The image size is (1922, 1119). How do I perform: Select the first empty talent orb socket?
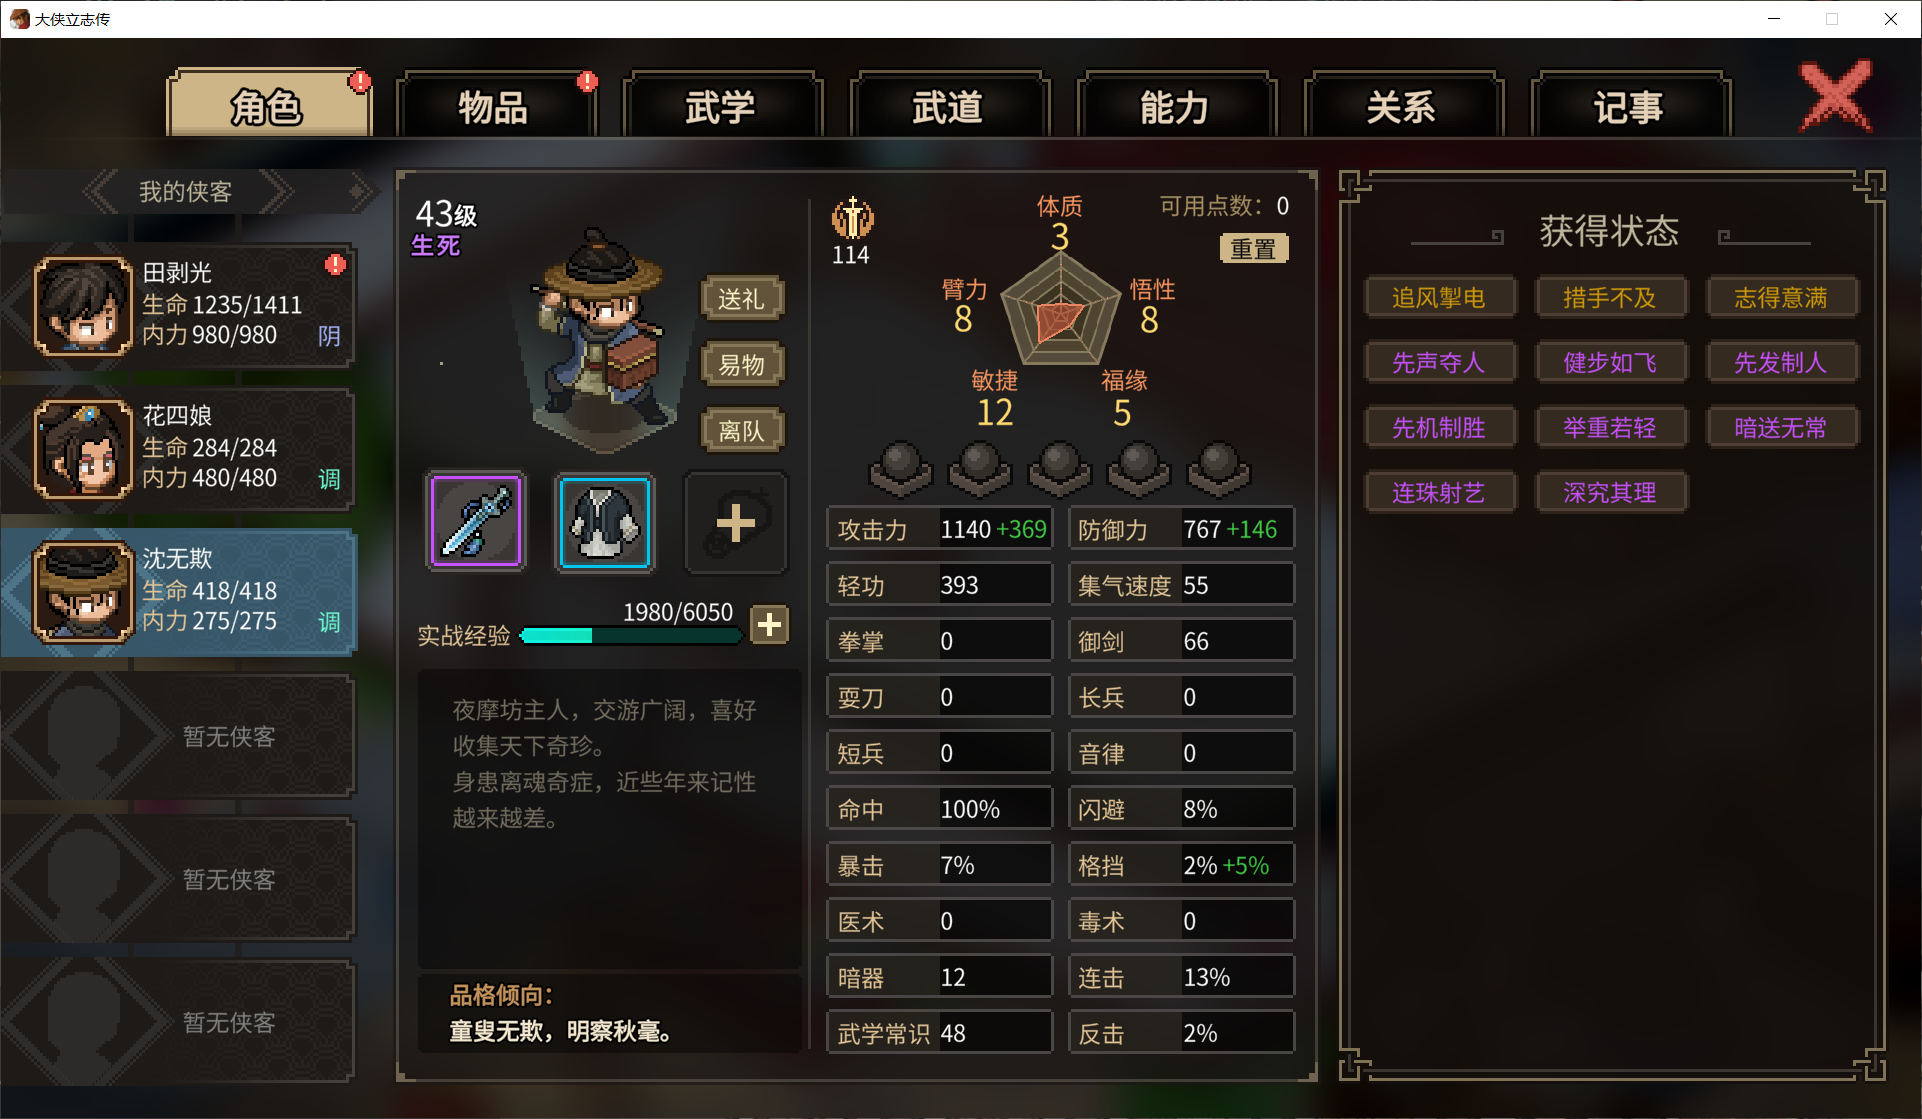pyautogui.click(x=900, y=468)
